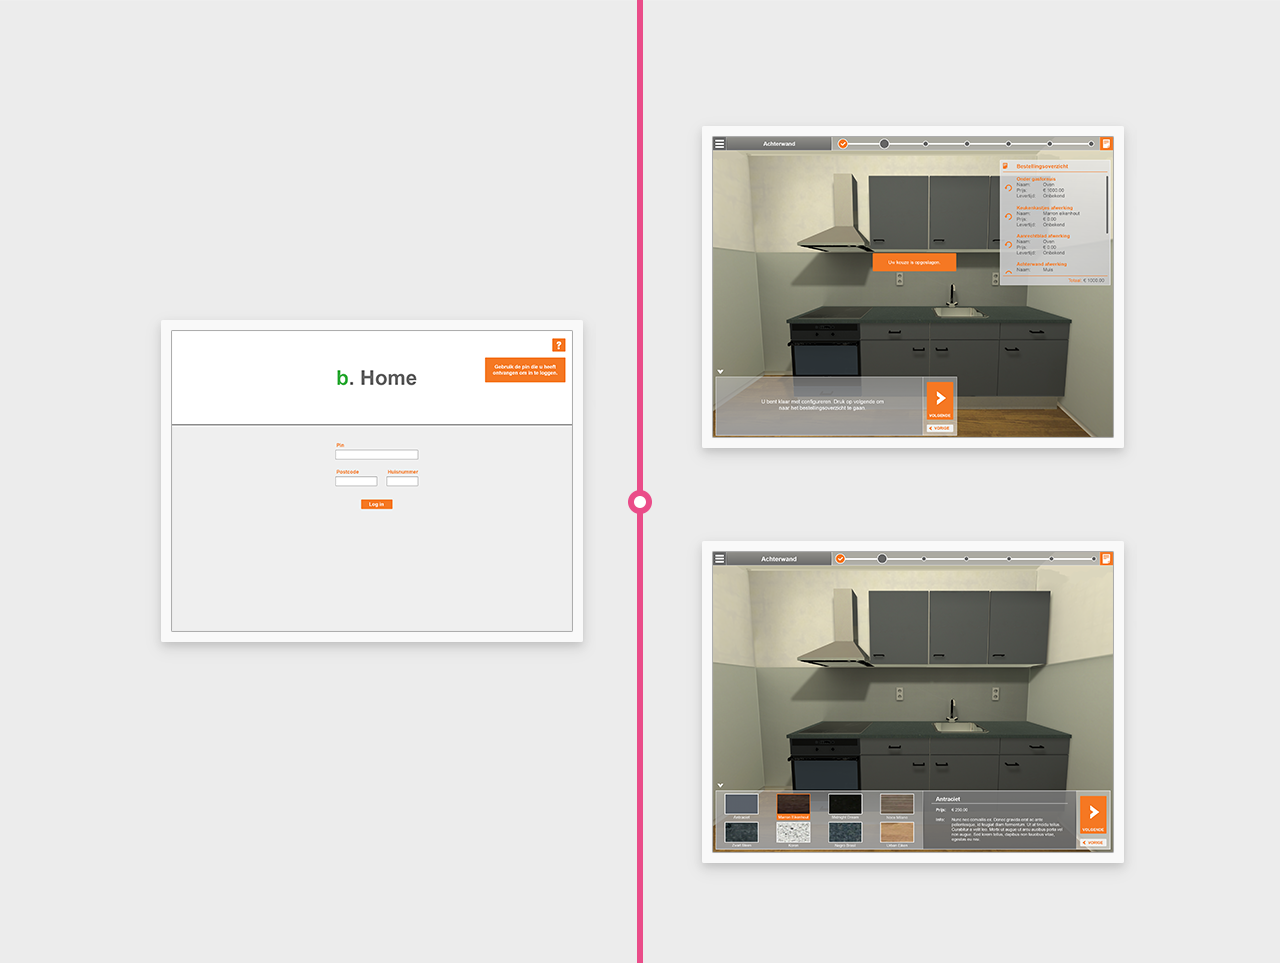Select the black Midnight Dream swatch
Viewport: 1280px width, 963px height.
[x=845, y=804]
